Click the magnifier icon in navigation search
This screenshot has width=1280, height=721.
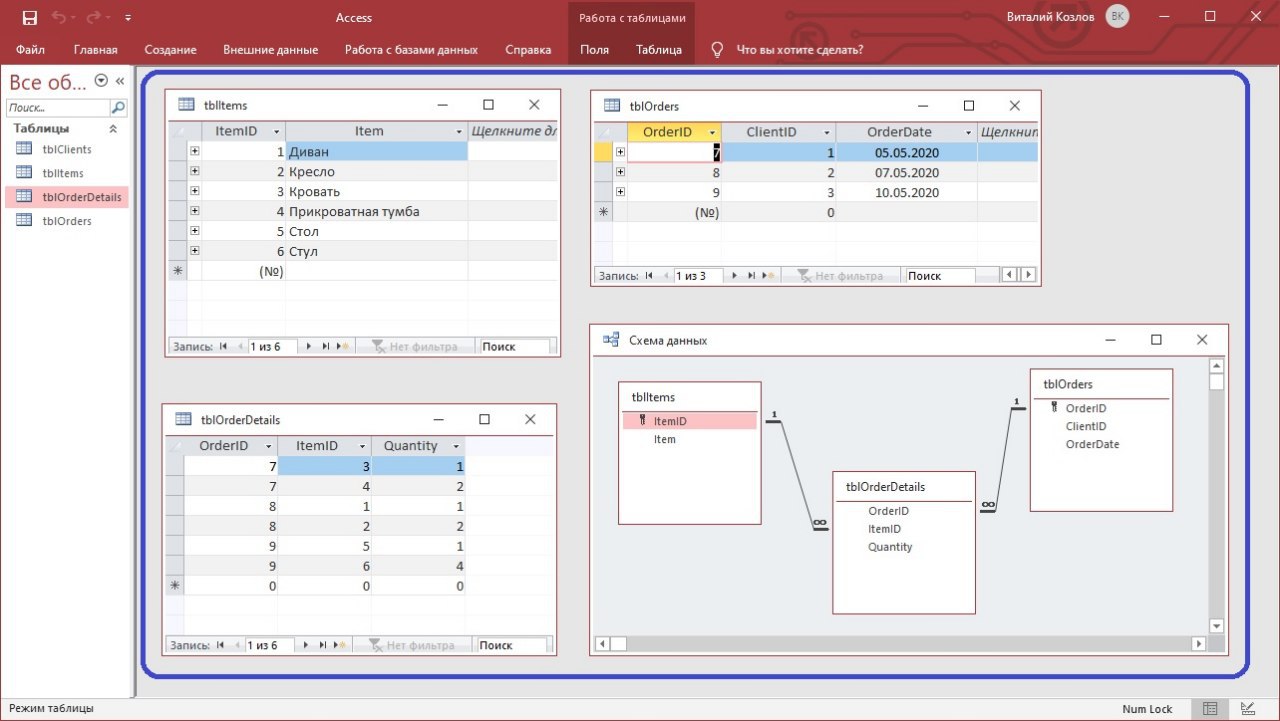click(118, 108)
